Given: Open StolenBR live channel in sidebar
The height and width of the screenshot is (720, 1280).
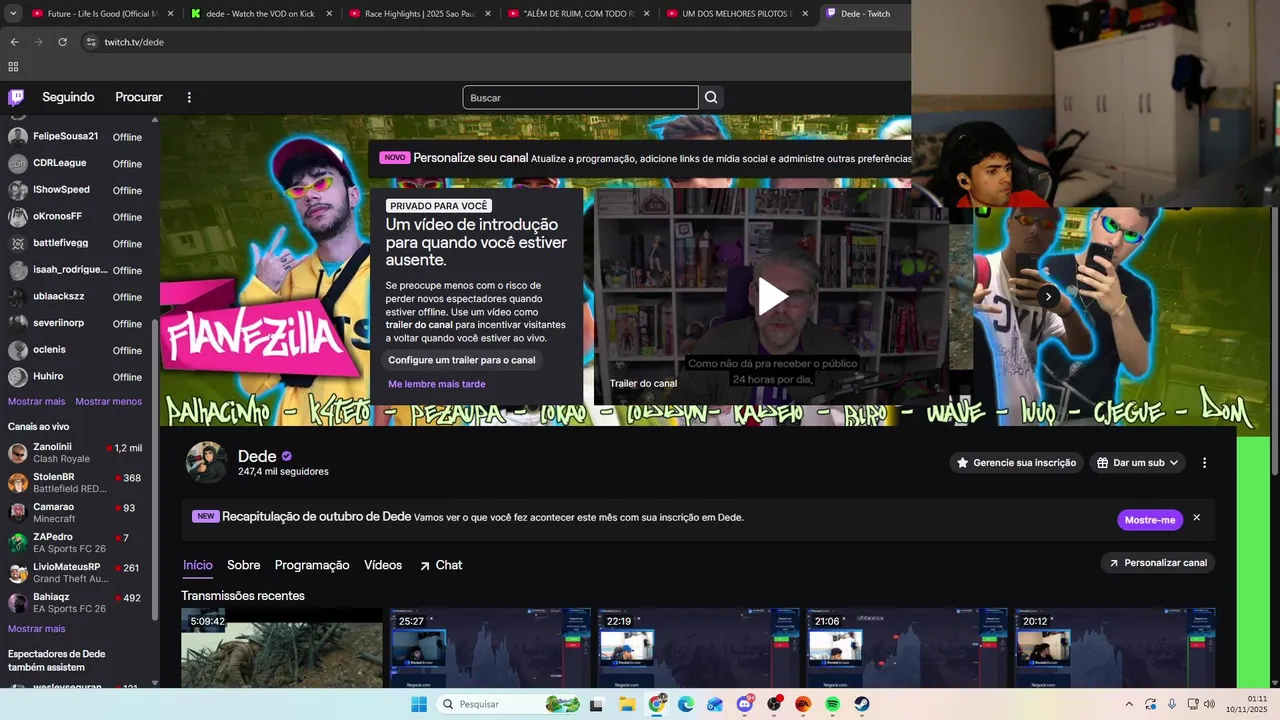Looking at the screenshot, I should point(75,483).
